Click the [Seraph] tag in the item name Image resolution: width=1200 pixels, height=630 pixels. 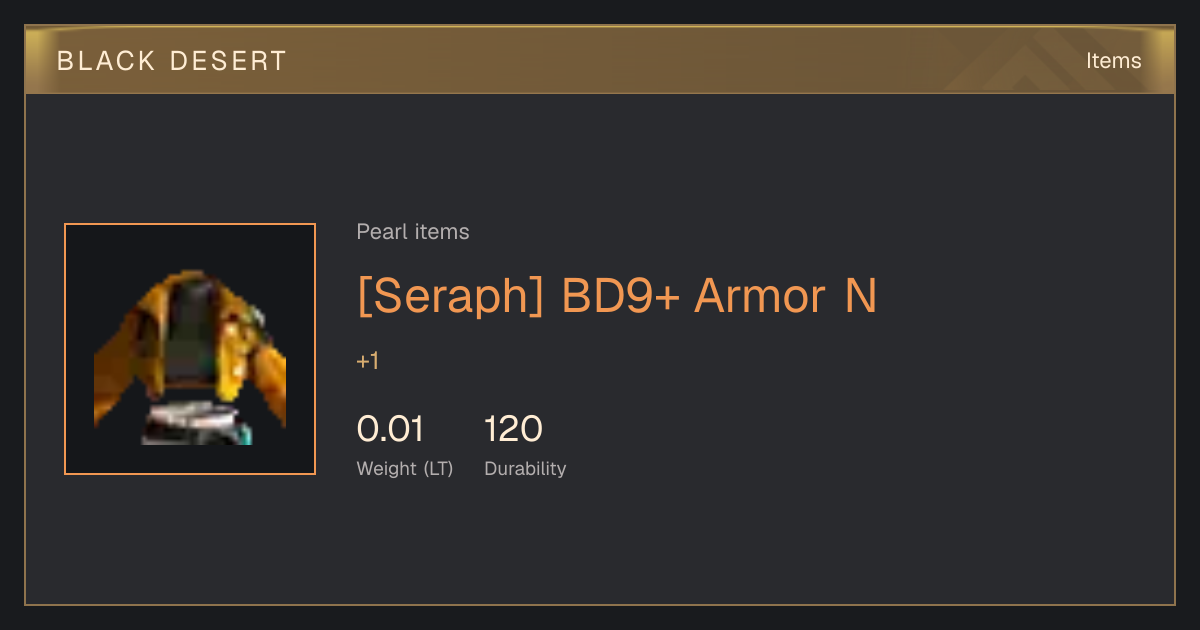click(x=451, y=296)
